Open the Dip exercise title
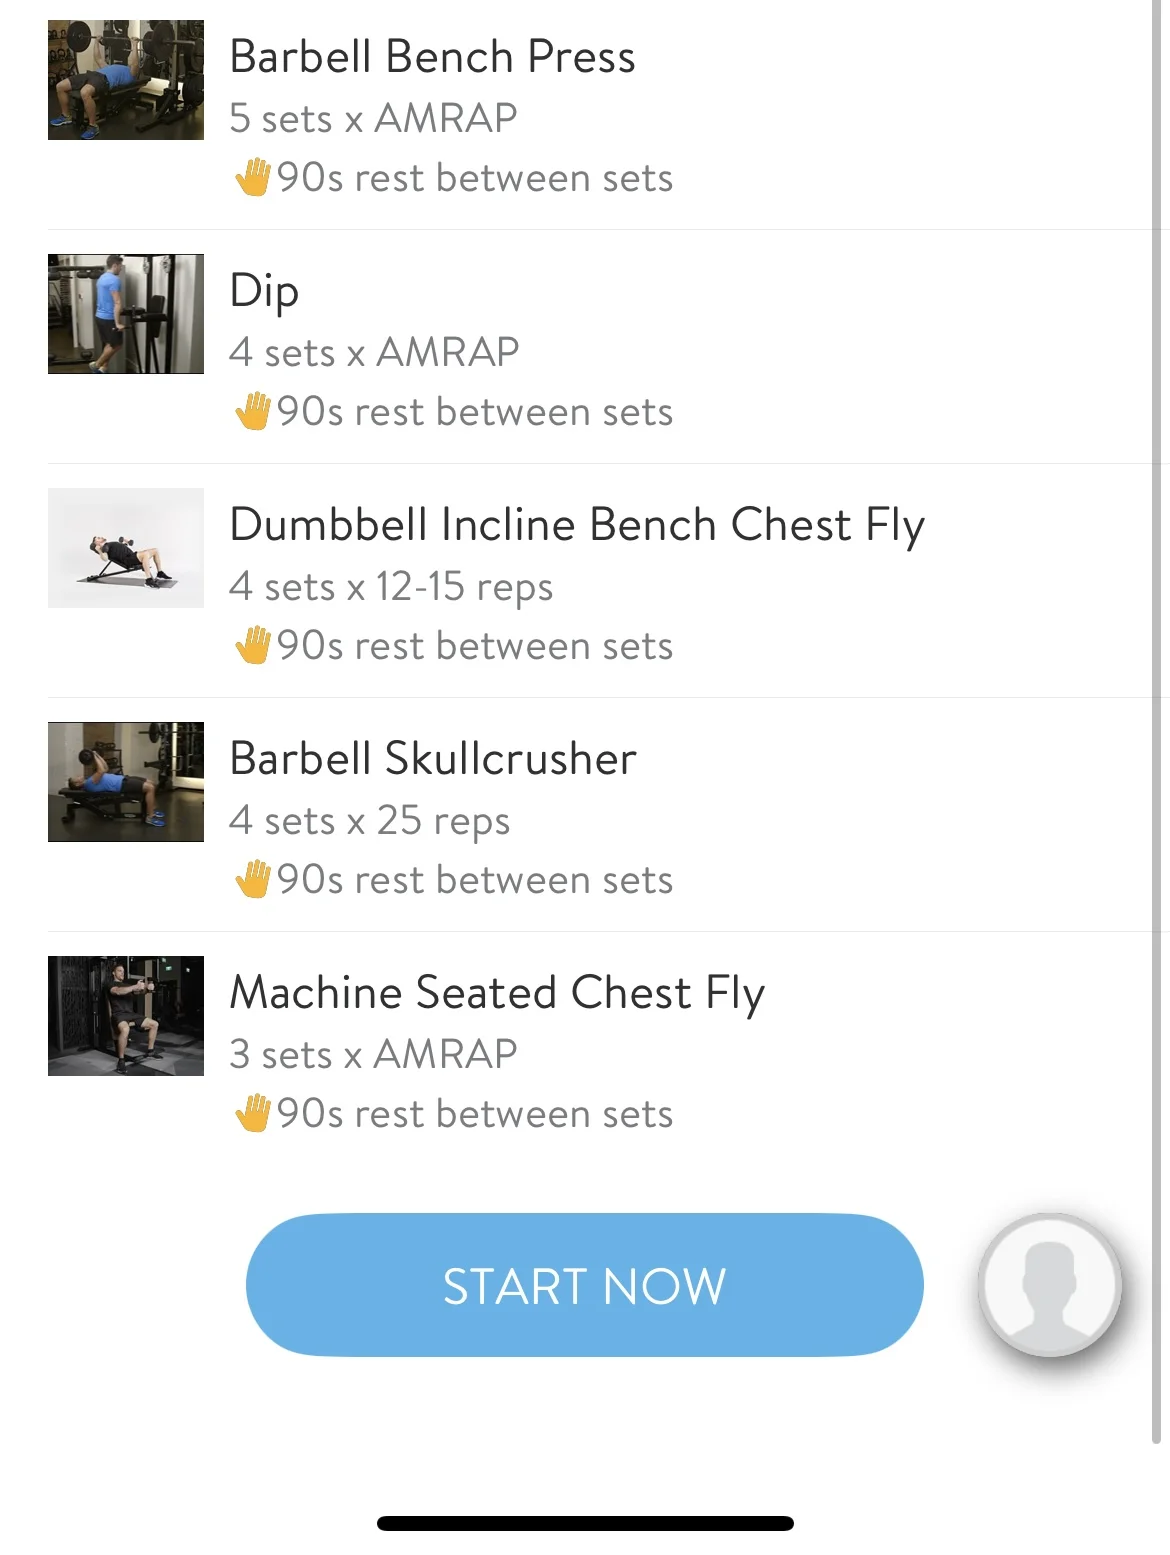Screen dimensions: 1170x1555 [264, 291]
